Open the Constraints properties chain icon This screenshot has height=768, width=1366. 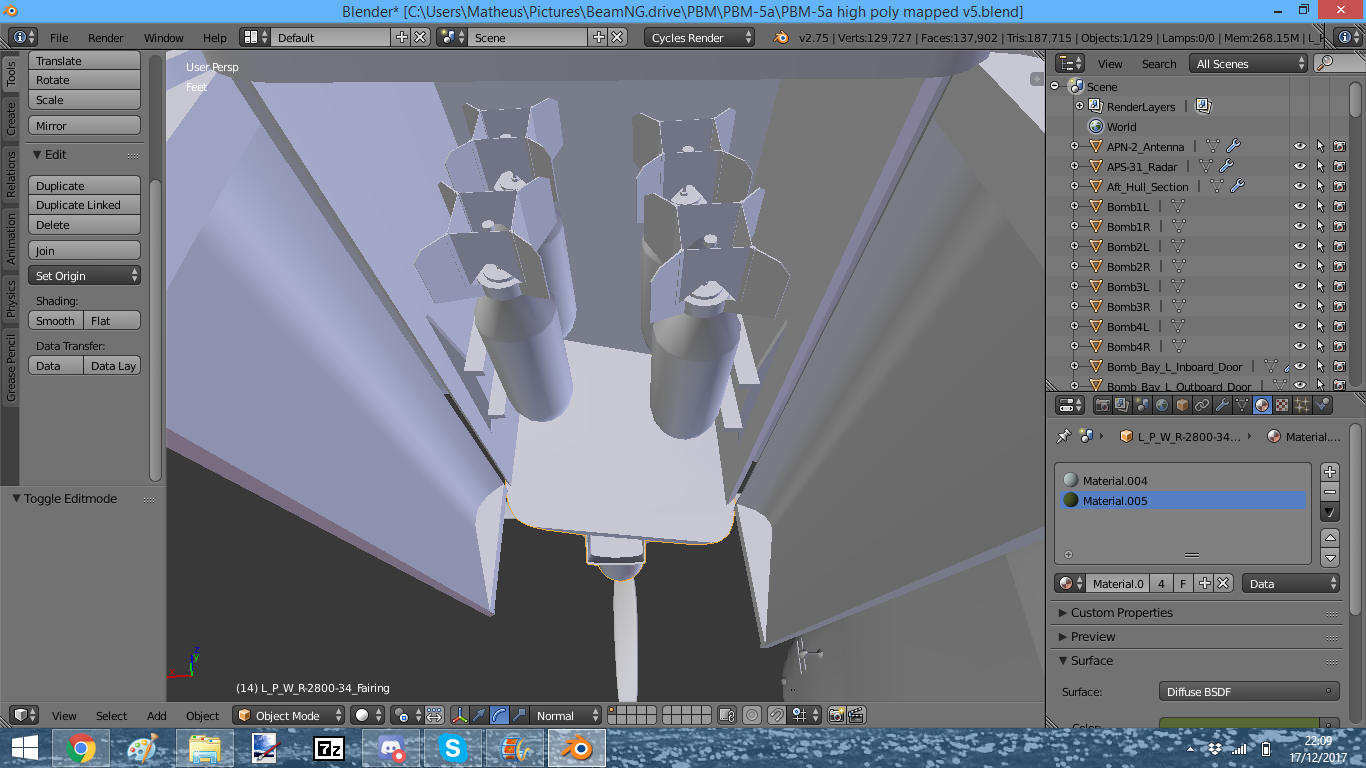(1202, 405)
